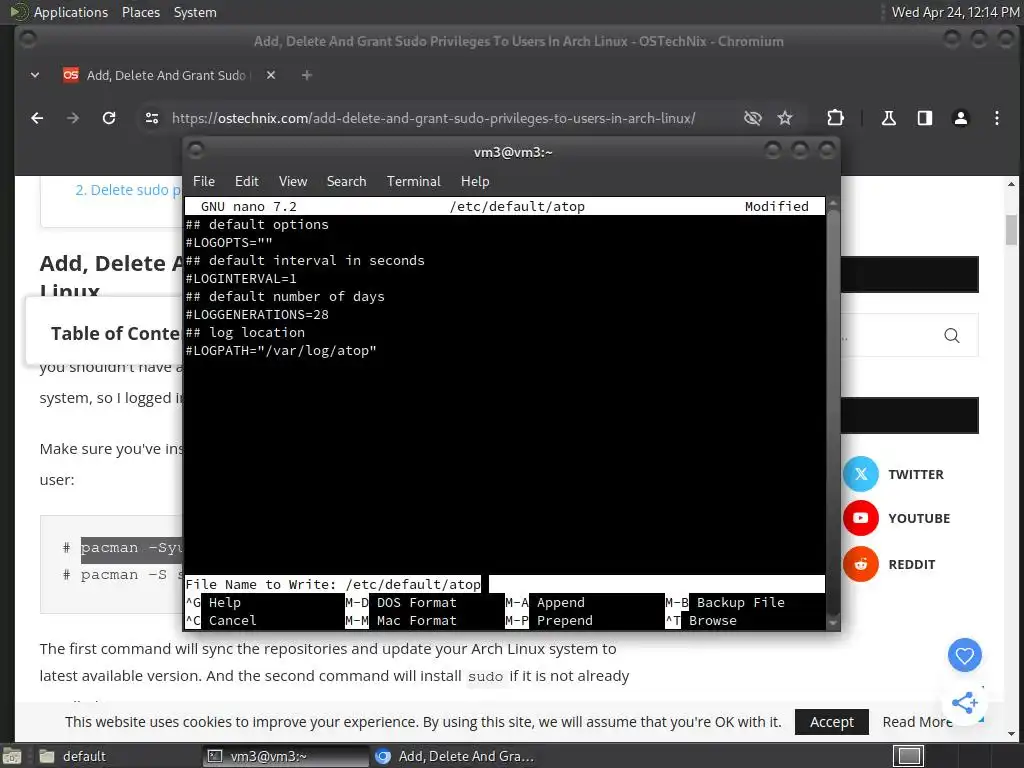The height and width of the screenshot is (768, 1024).
Task: Select the Add, Delete And Grant Sudo tab
Action: [167, 75]
